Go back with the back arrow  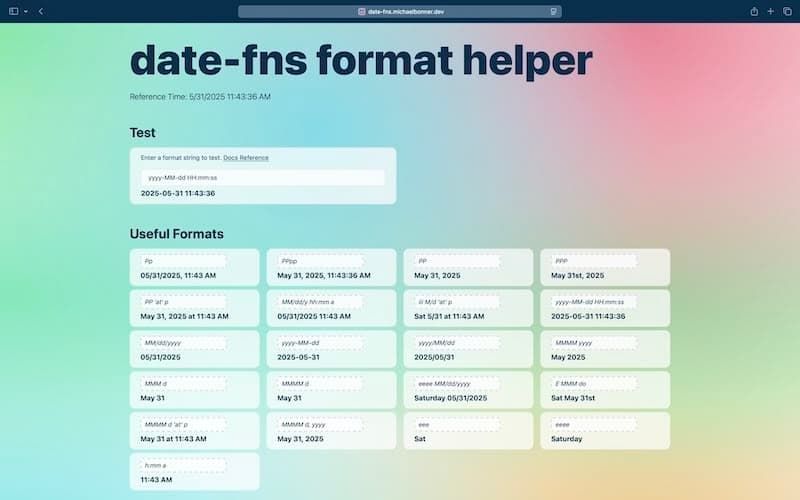41,11
